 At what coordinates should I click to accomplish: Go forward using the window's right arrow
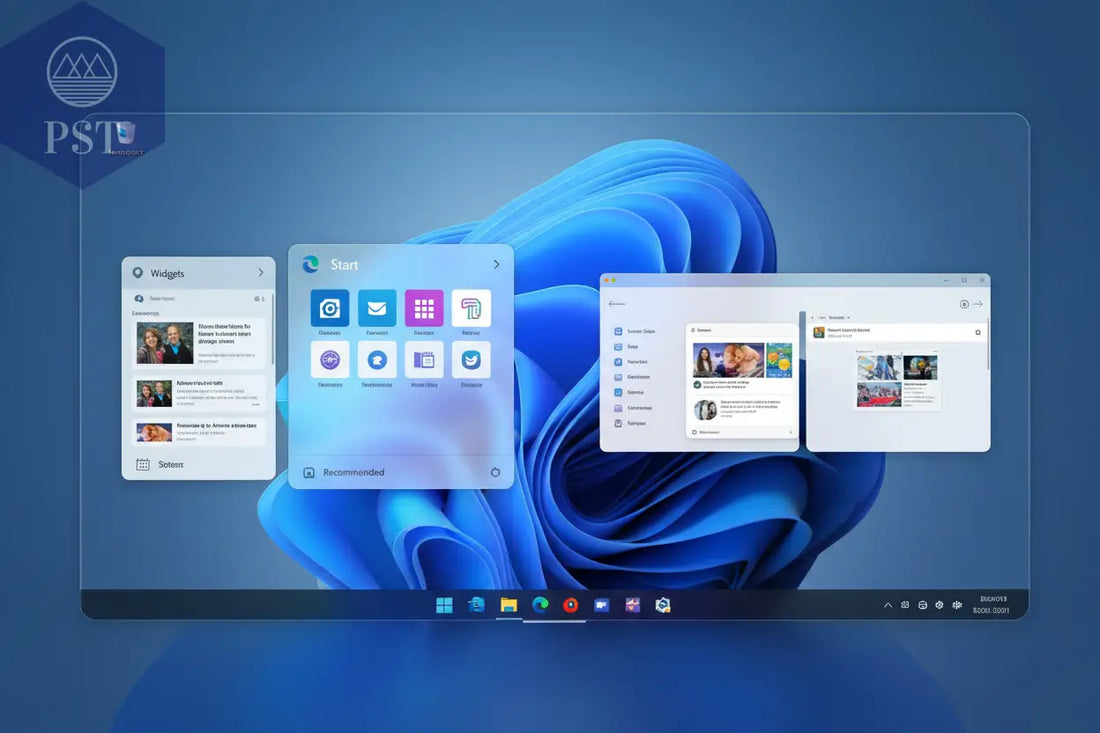point(978,304)
